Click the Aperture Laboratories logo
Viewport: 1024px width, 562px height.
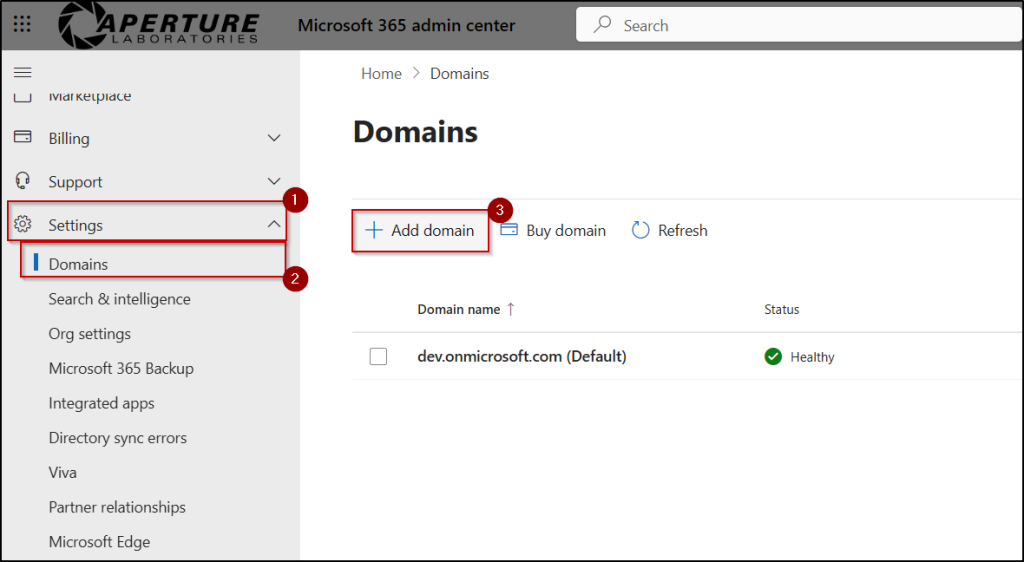tap(159, 25)
